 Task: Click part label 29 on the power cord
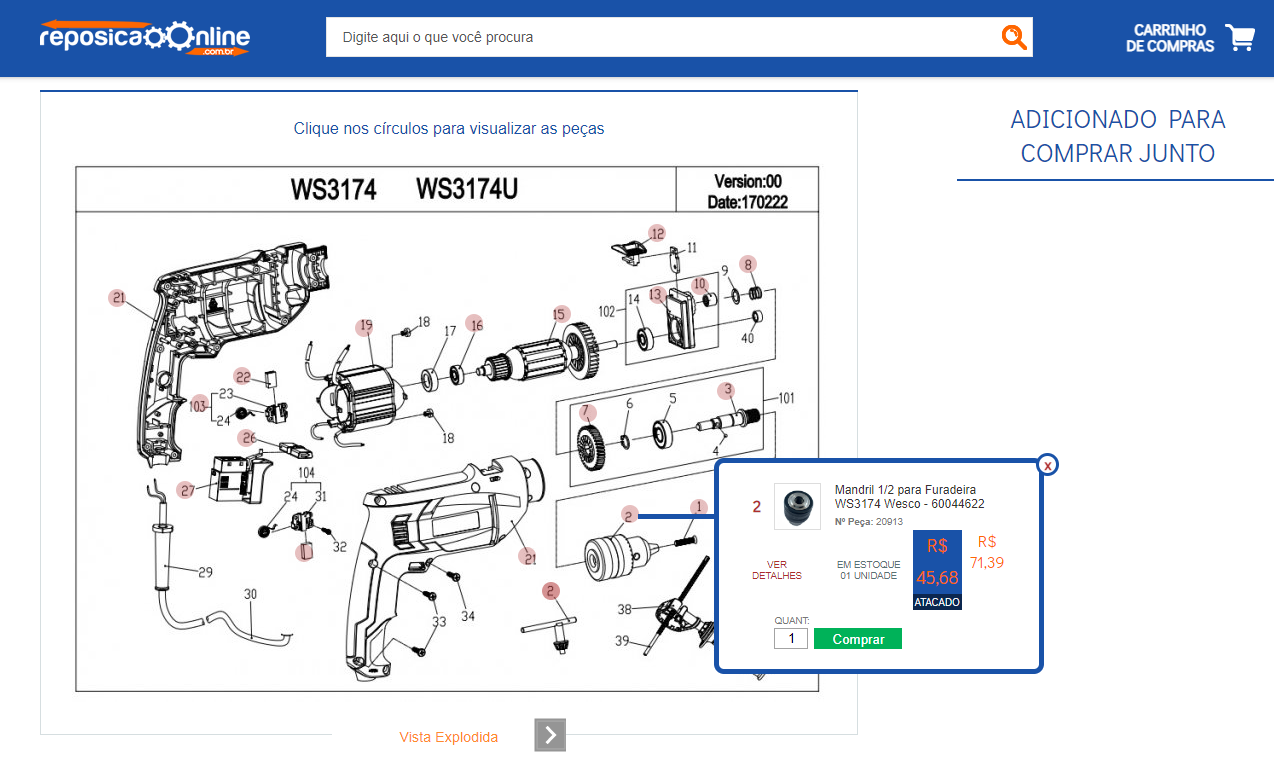click(205, 573)
